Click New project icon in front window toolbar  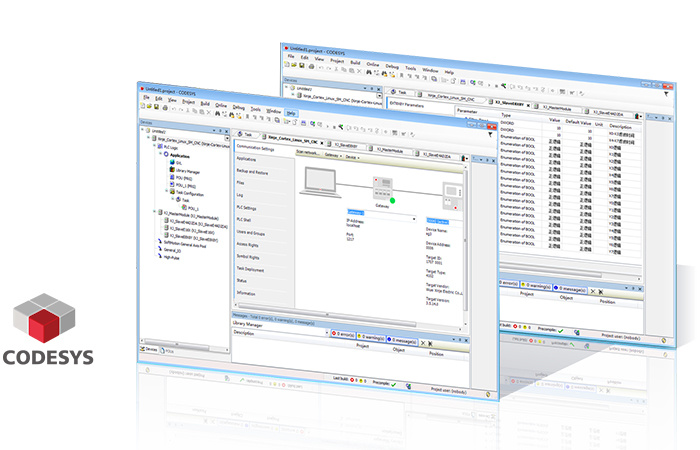tap(143, 106)
